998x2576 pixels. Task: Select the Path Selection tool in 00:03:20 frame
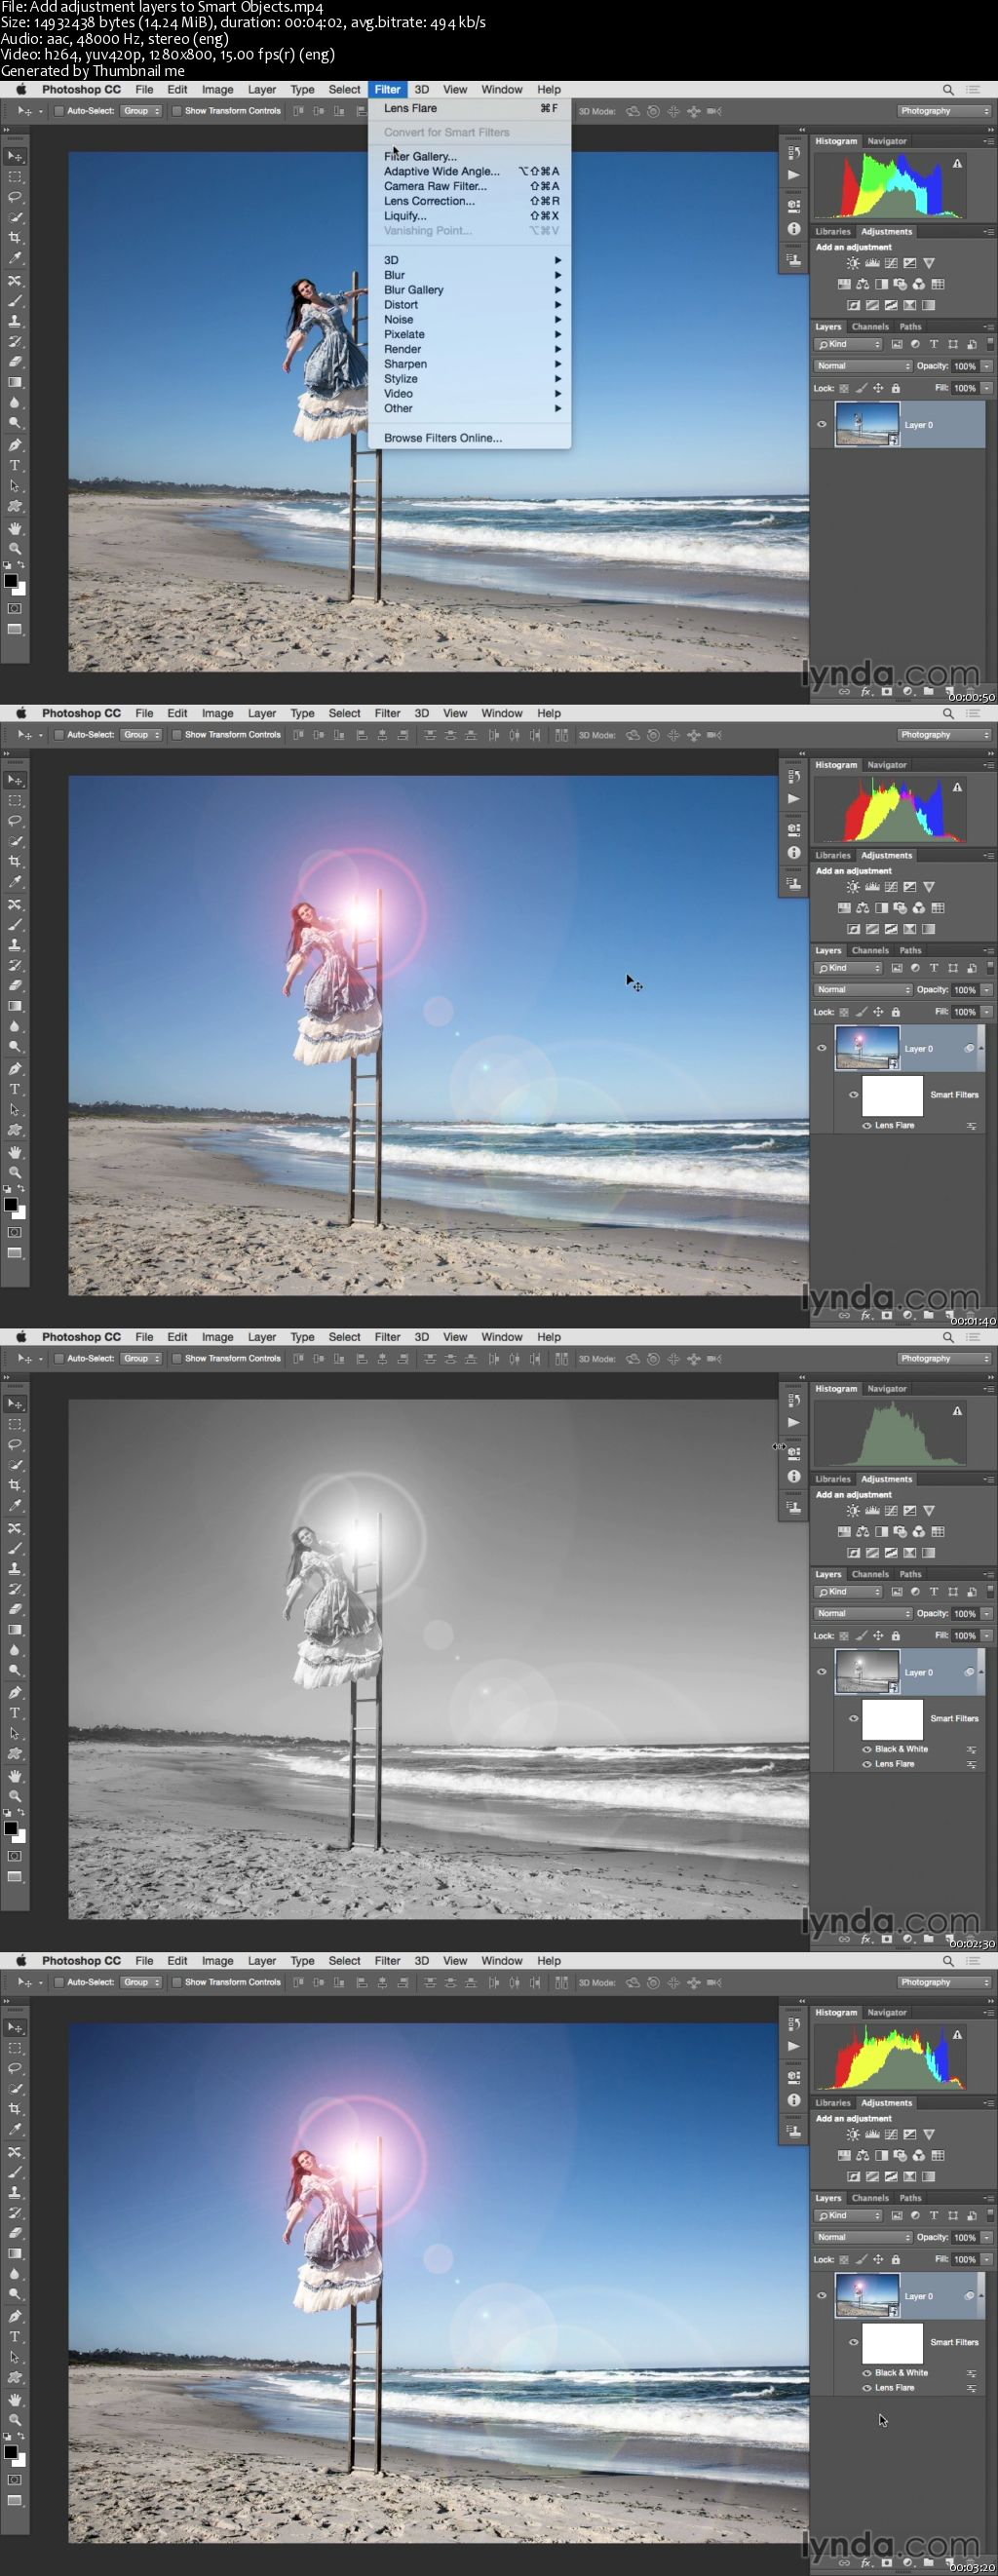15,2357
